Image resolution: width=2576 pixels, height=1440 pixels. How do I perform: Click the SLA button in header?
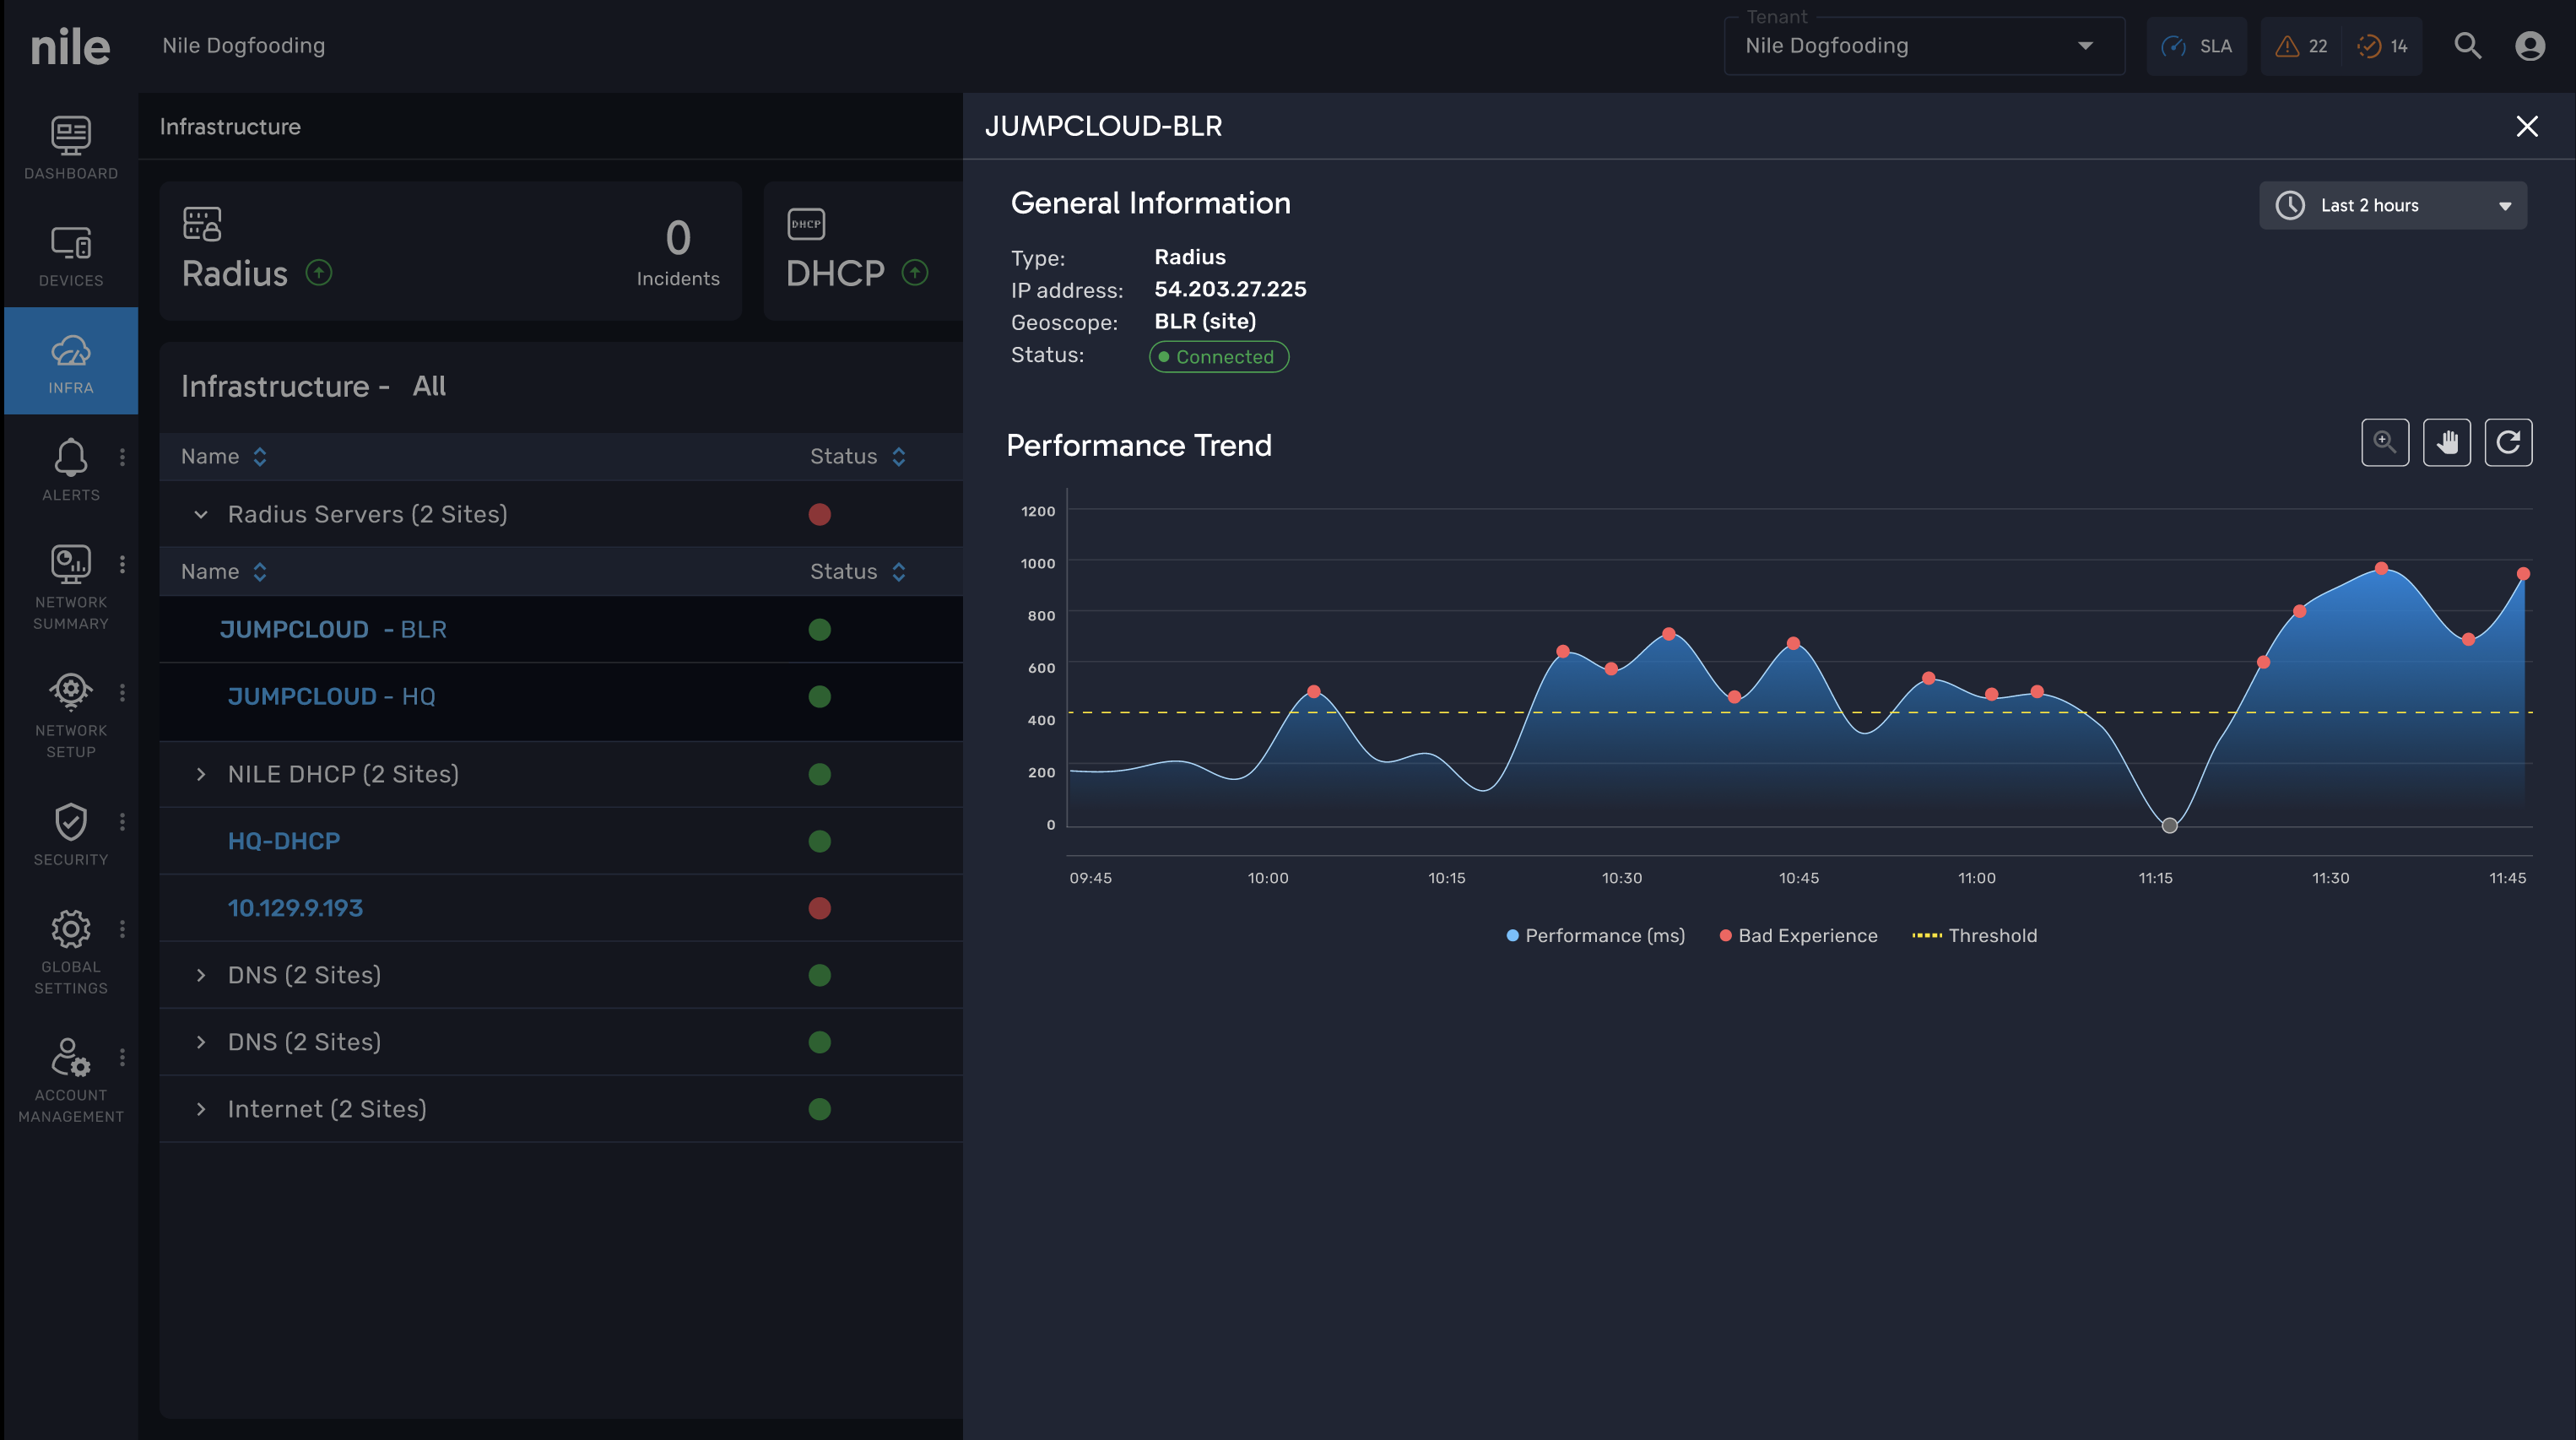tap(2196, 46)
